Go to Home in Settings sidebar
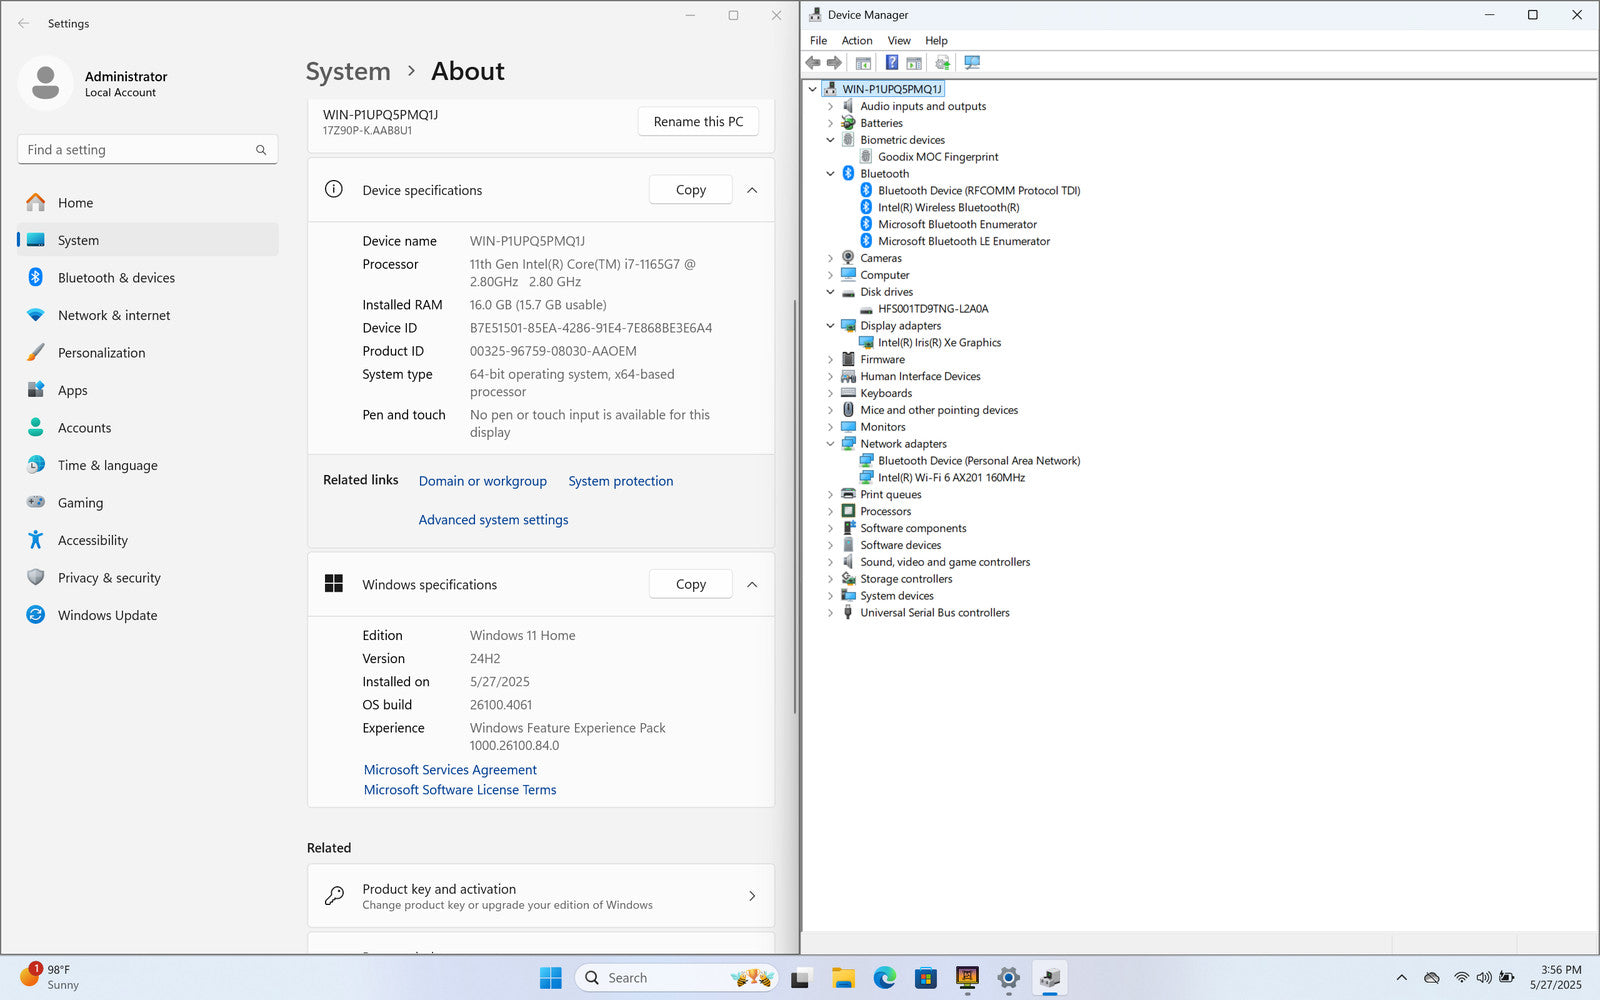1600x1000 pixels. coord(148,203)
